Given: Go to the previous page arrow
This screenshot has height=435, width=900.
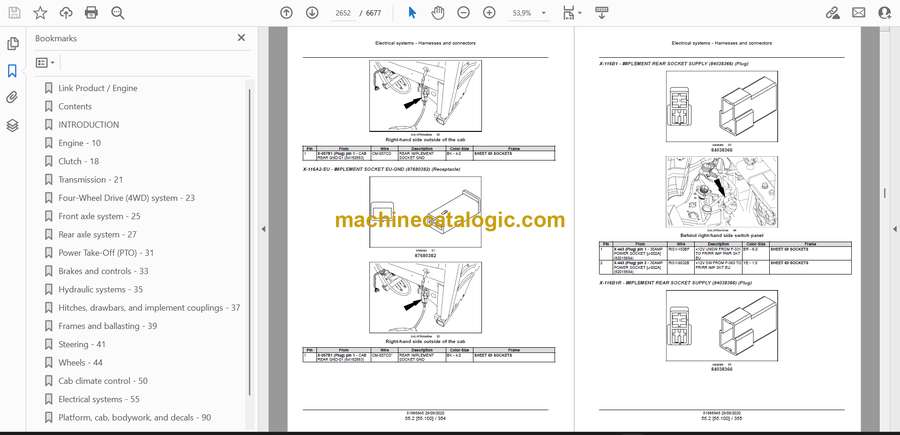Looking at the screenshot, I should [286, 13].
